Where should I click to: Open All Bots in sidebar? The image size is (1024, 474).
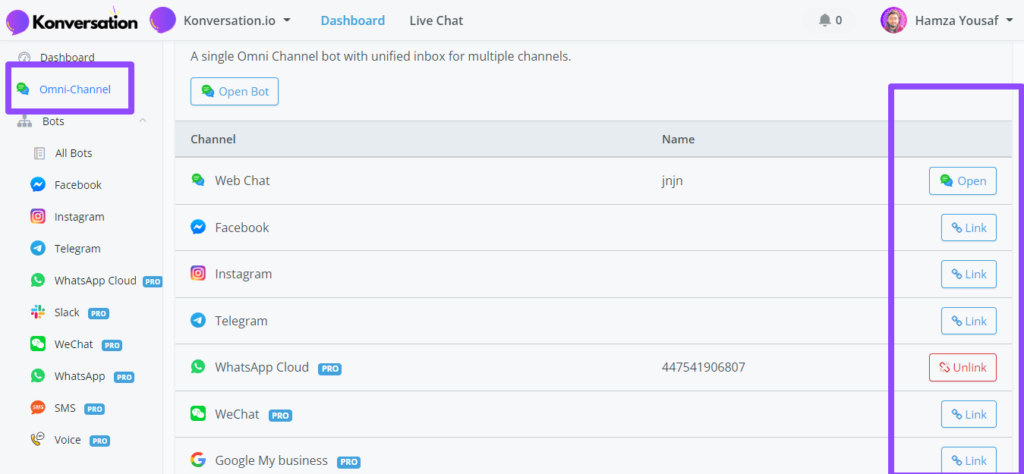pos(73,153)
